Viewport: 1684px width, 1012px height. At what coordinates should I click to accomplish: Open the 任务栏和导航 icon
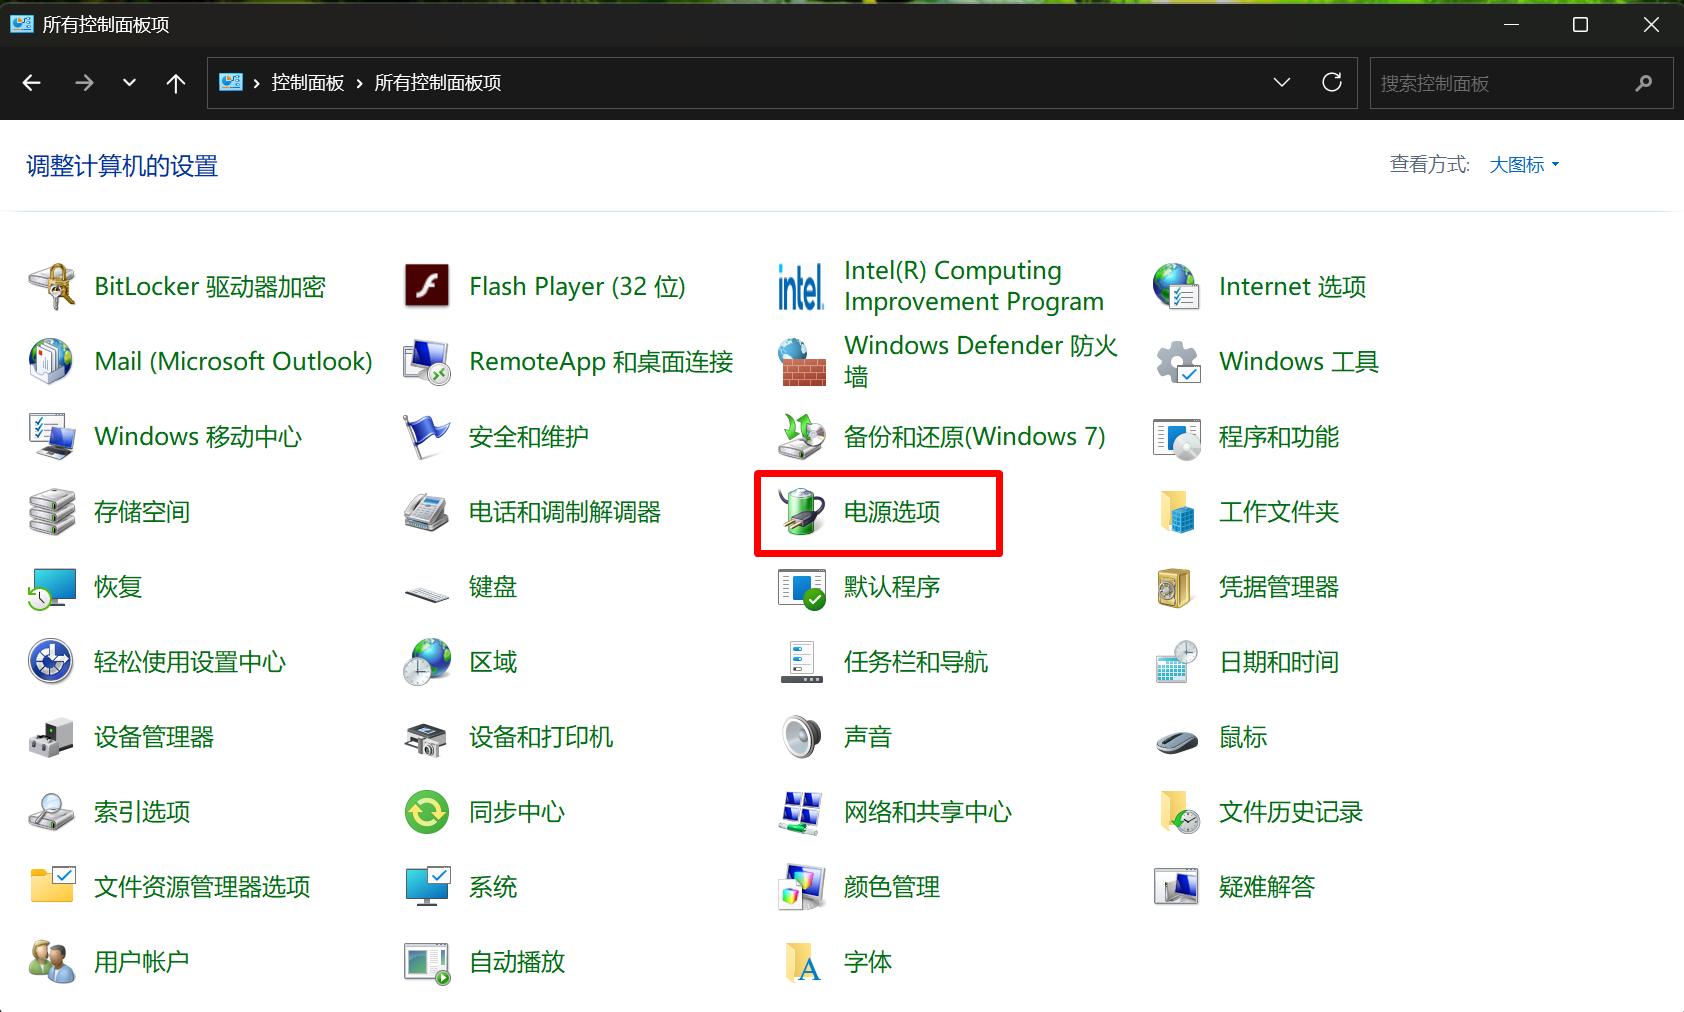(x=802, y=662)
